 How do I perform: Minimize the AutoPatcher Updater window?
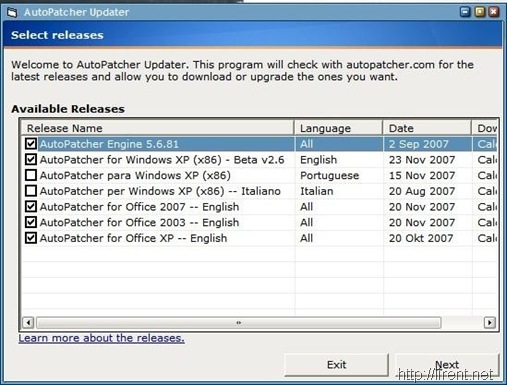(465, 12)
